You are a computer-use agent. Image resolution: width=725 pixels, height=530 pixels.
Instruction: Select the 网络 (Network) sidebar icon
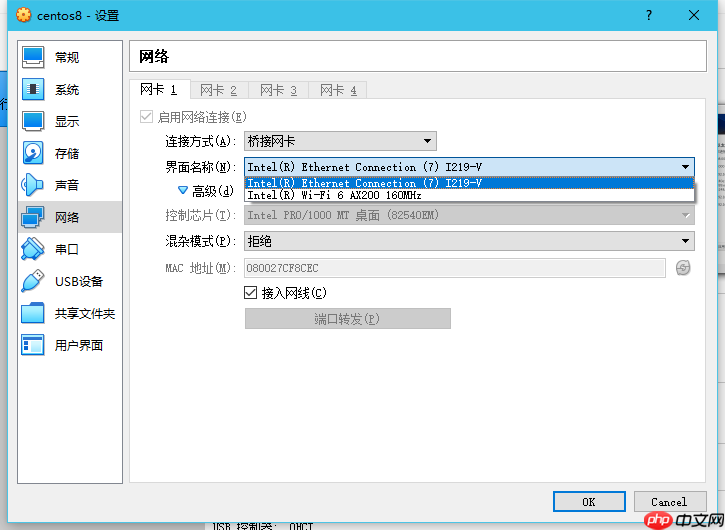33,217
